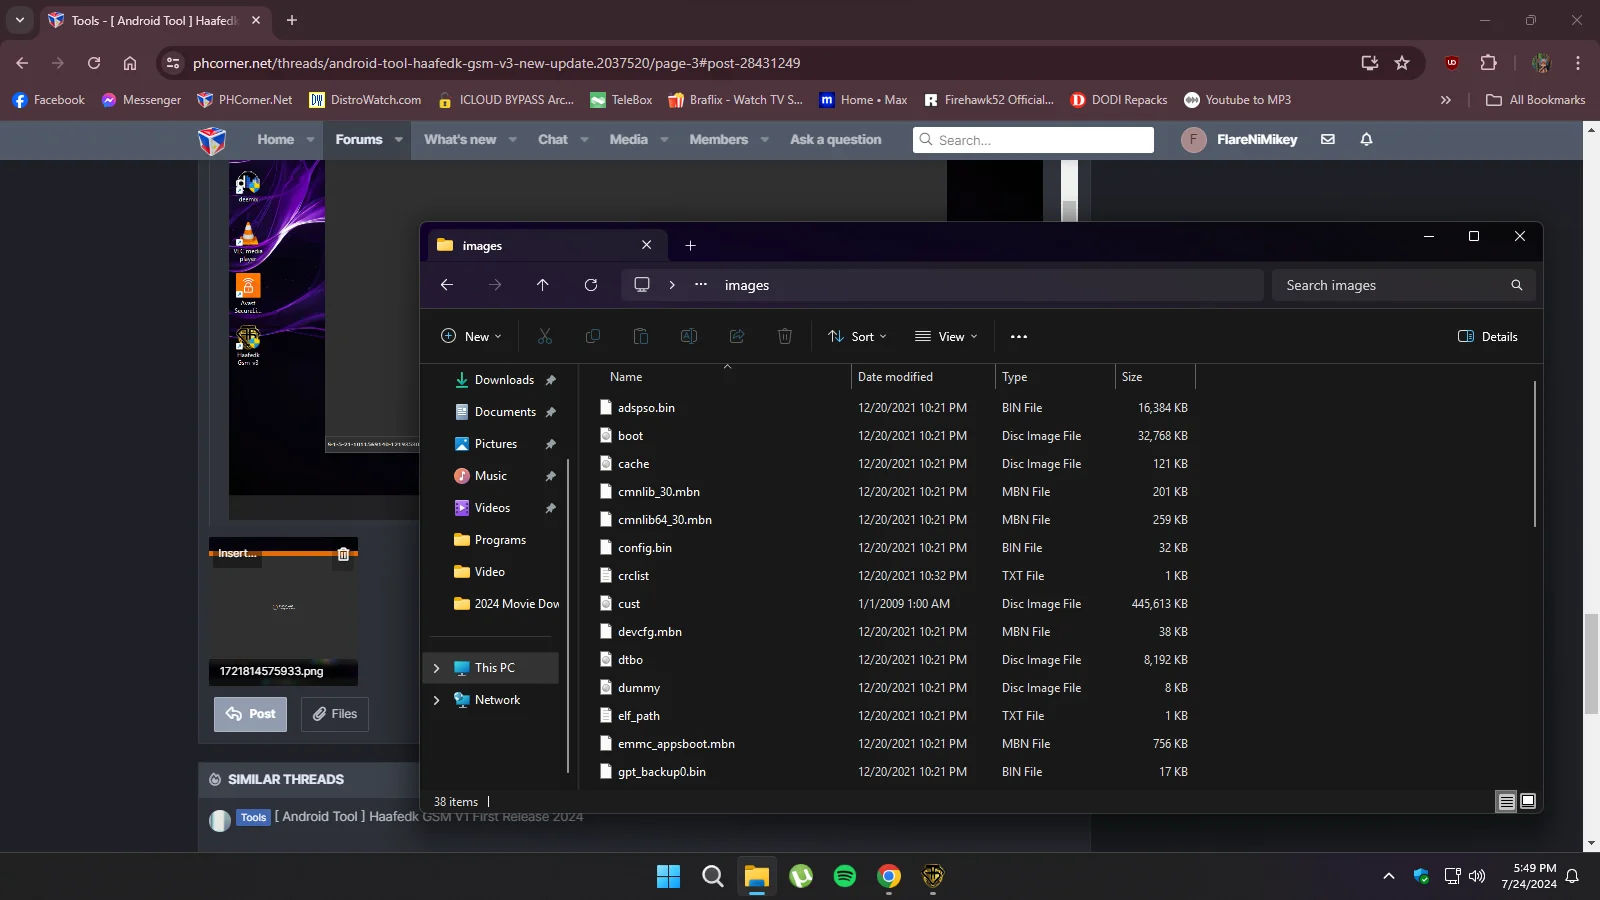Expand the This PC tree node
The image size is (1600, 900).
pos(437,668)
